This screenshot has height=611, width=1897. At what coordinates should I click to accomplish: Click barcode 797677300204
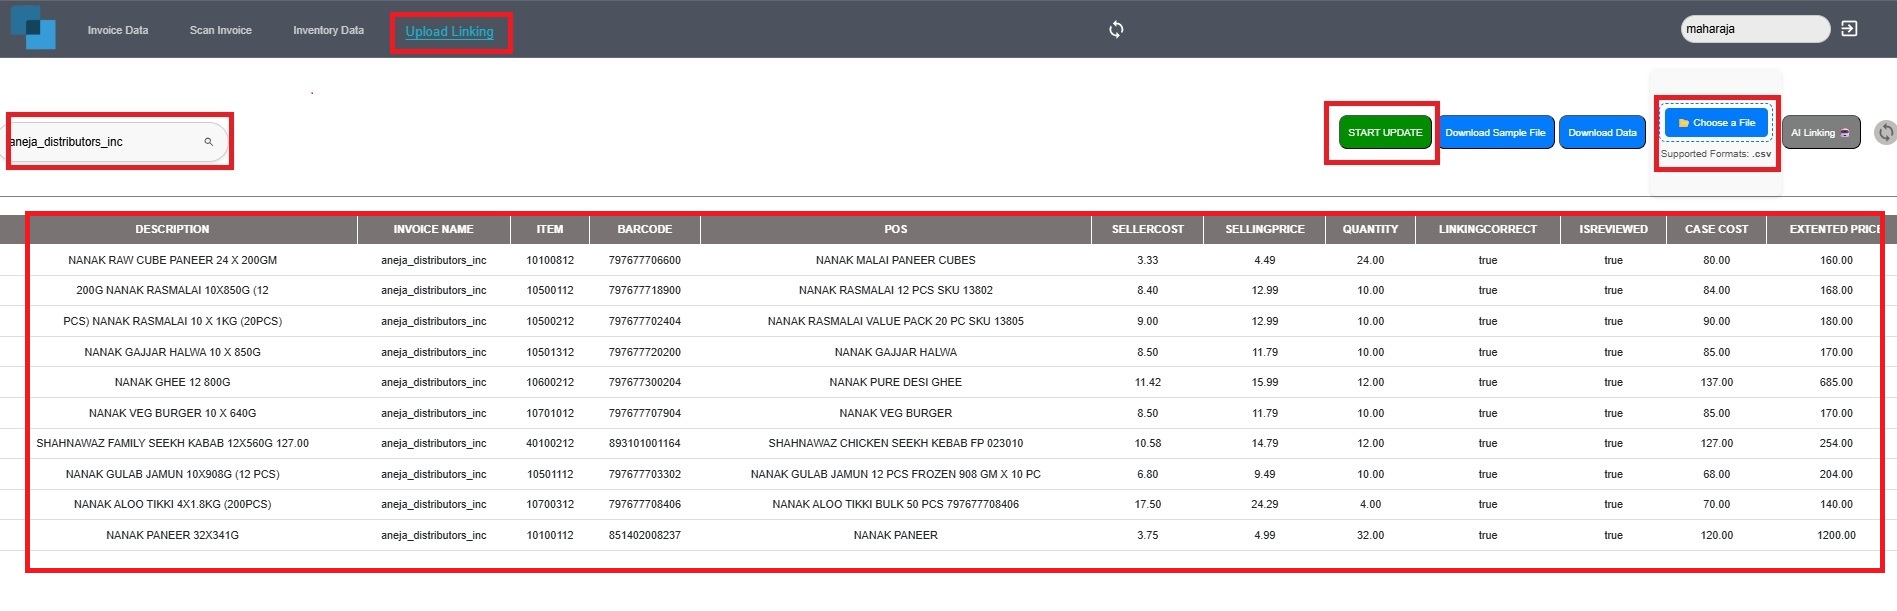pyautogui.click(x=645, y=382)
